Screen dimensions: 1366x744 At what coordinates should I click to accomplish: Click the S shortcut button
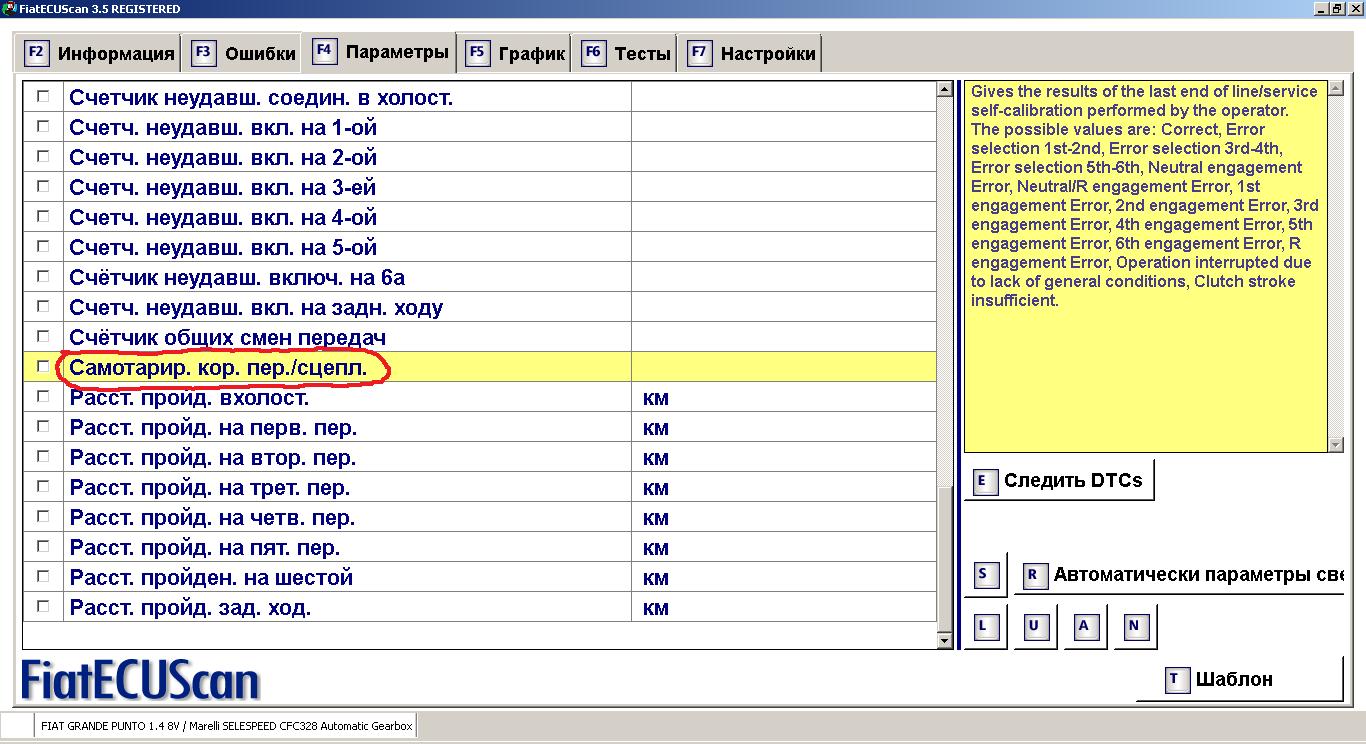(x=983, y=574)
